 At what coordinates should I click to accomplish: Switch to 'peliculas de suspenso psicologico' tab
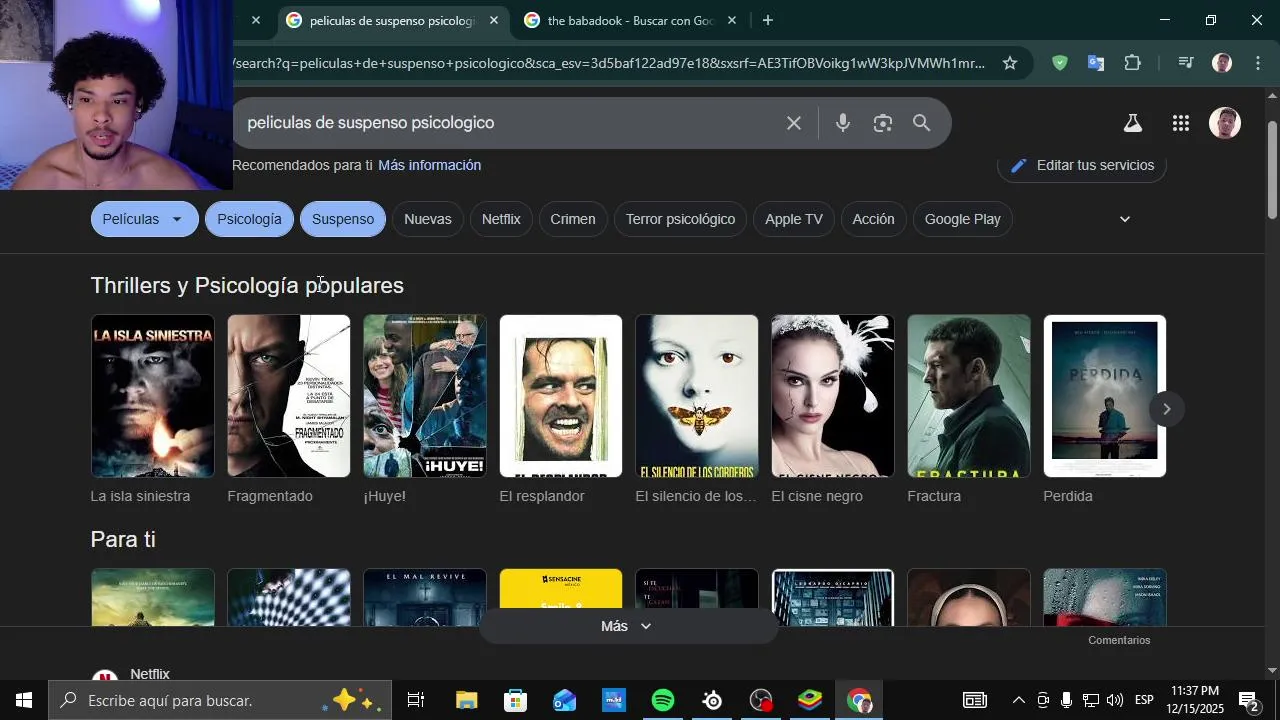point(393,20)
